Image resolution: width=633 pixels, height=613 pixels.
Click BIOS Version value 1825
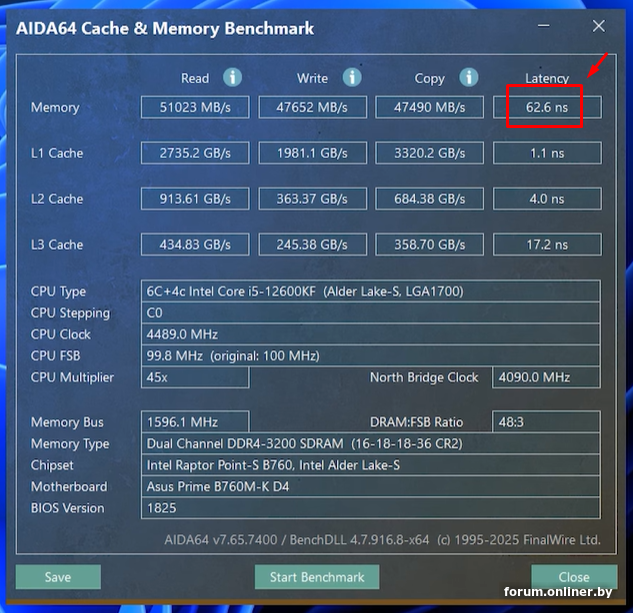(371, 508)
